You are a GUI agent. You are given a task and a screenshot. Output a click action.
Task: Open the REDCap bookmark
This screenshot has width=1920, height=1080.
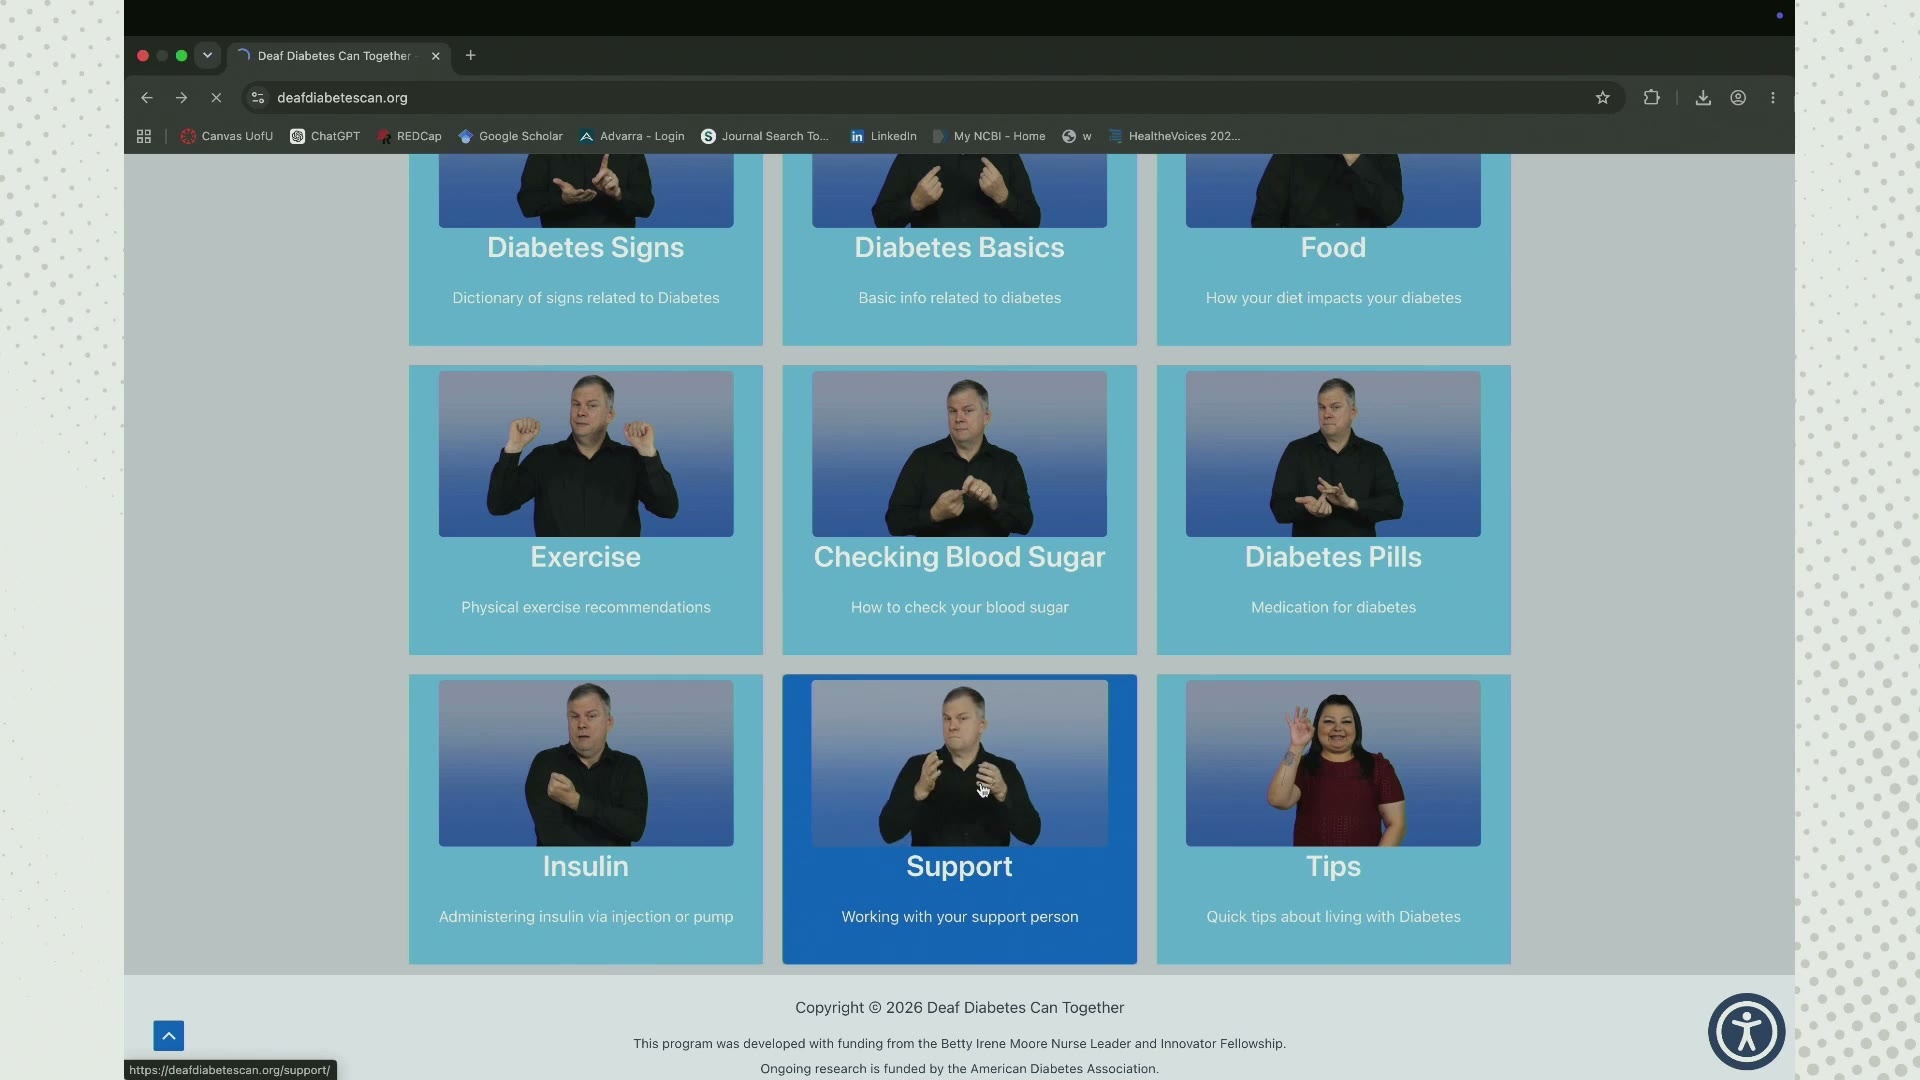409,136
